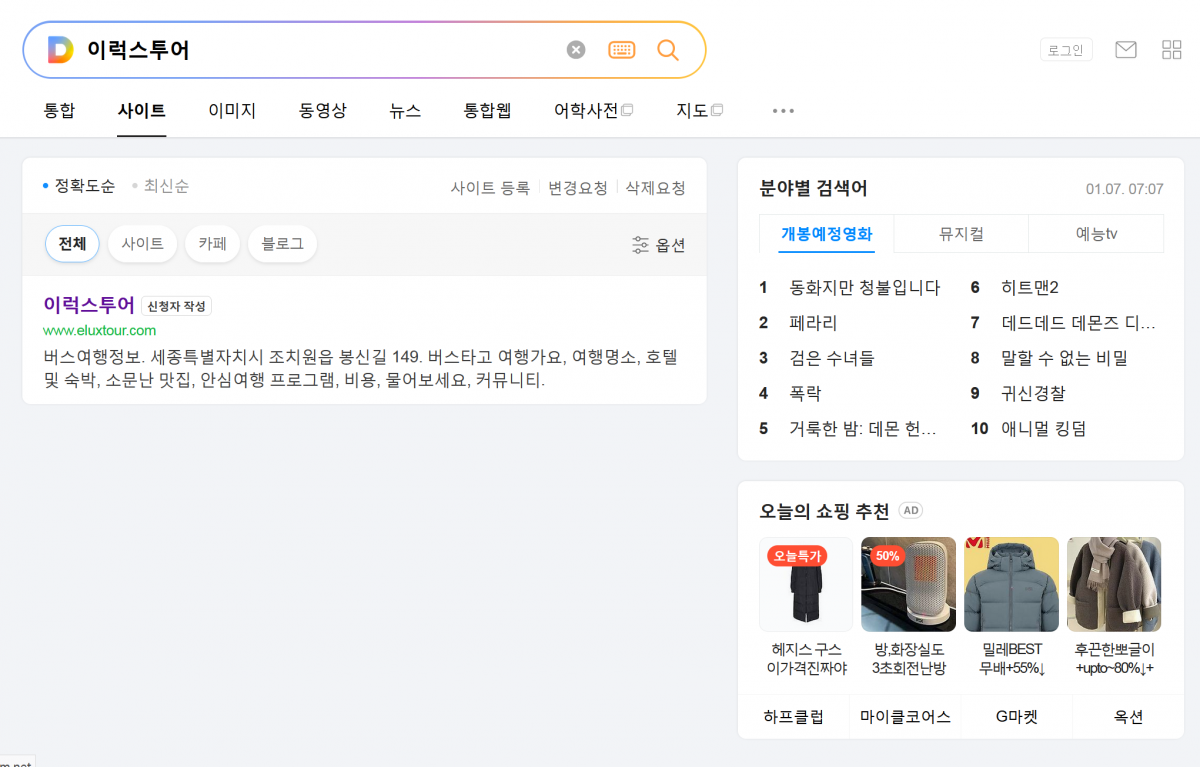Open the 페라리 ranking entry
Image resolution: width=1200 pixels, height=767 pixels.
(x=813, y=323)
